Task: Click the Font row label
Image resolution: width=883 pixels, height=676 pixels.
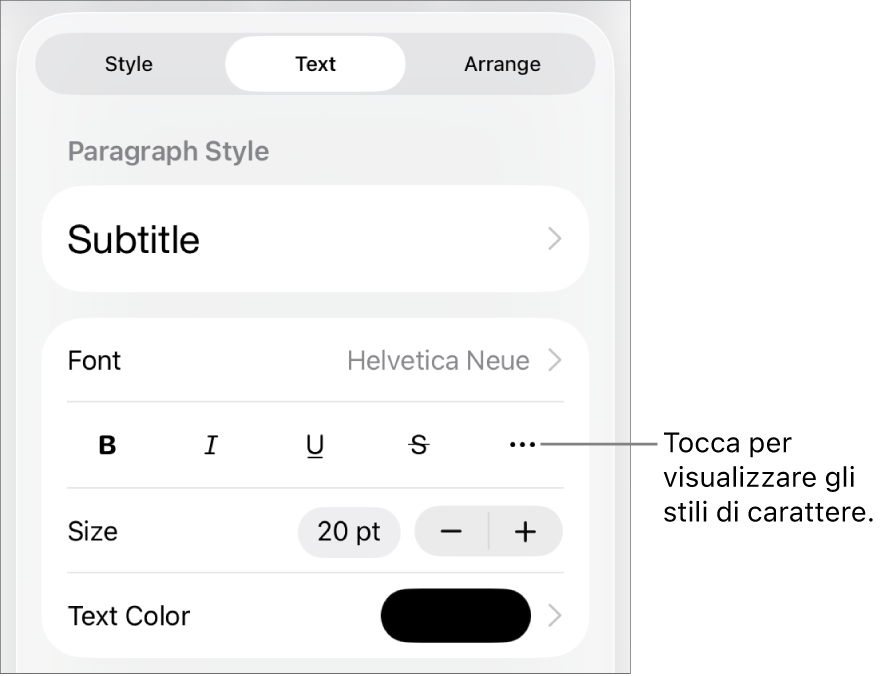Action: [94, 360]
